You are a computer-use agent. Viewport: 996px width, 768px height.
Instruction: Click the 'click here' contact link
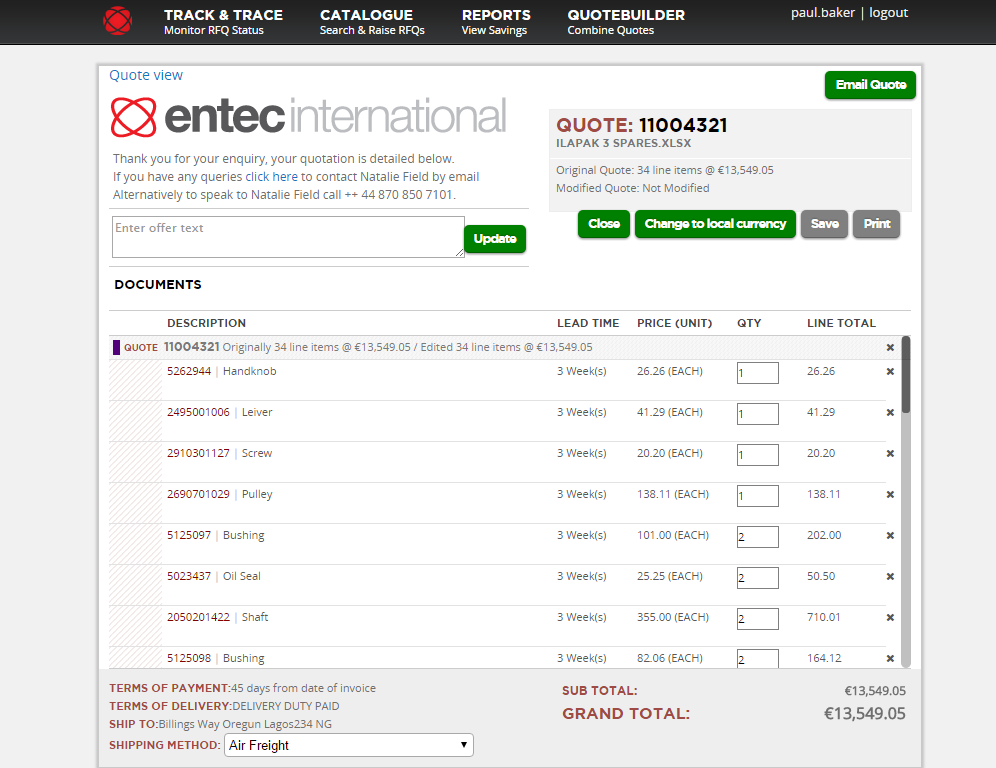click(271, 177)
